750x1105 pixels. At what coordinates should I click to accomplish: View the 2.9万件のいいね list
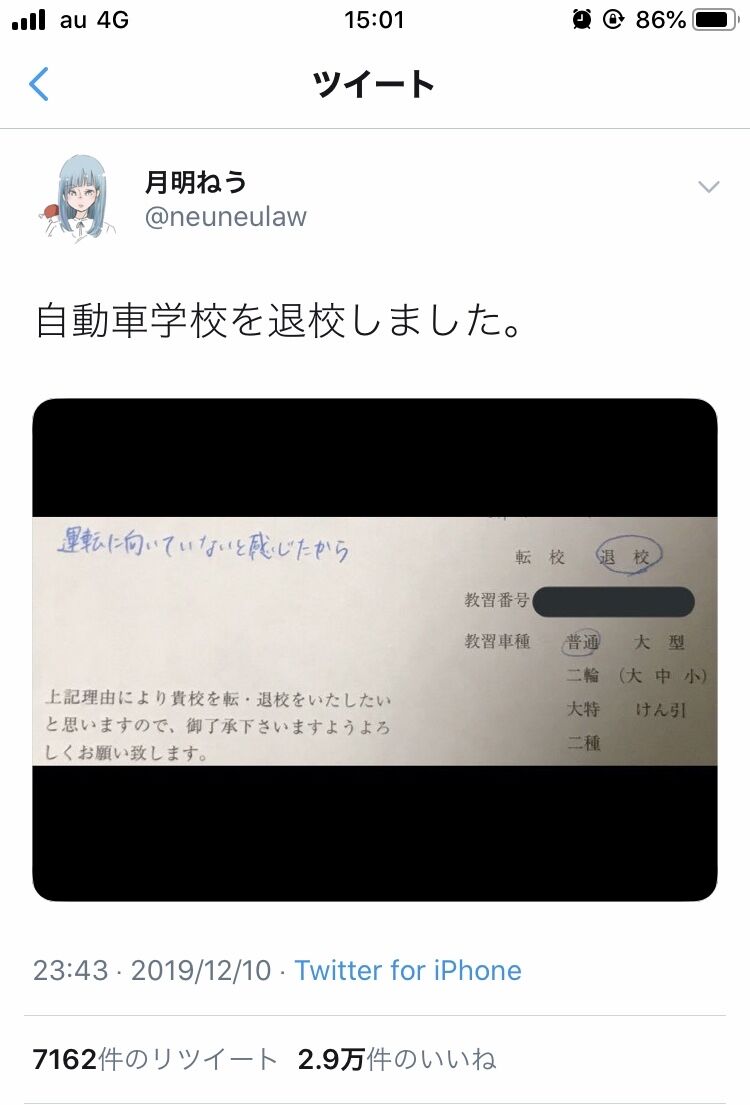tap(397, 1059)
